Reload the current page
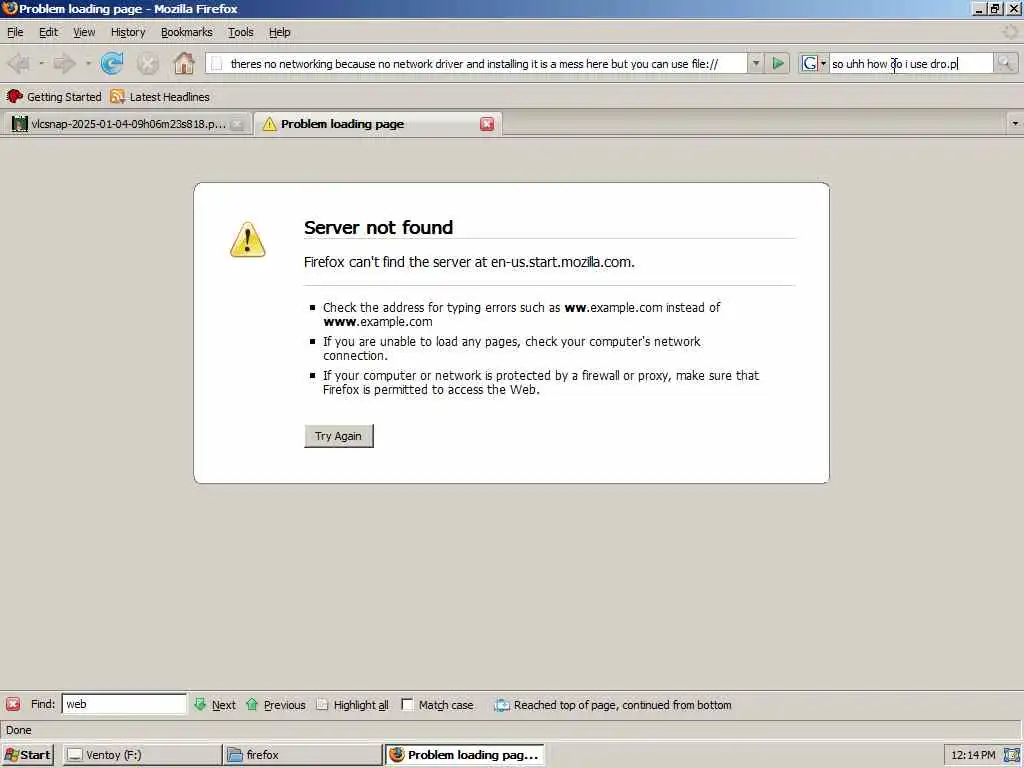Screen dimensions: 1024x768 coord(112,63)
